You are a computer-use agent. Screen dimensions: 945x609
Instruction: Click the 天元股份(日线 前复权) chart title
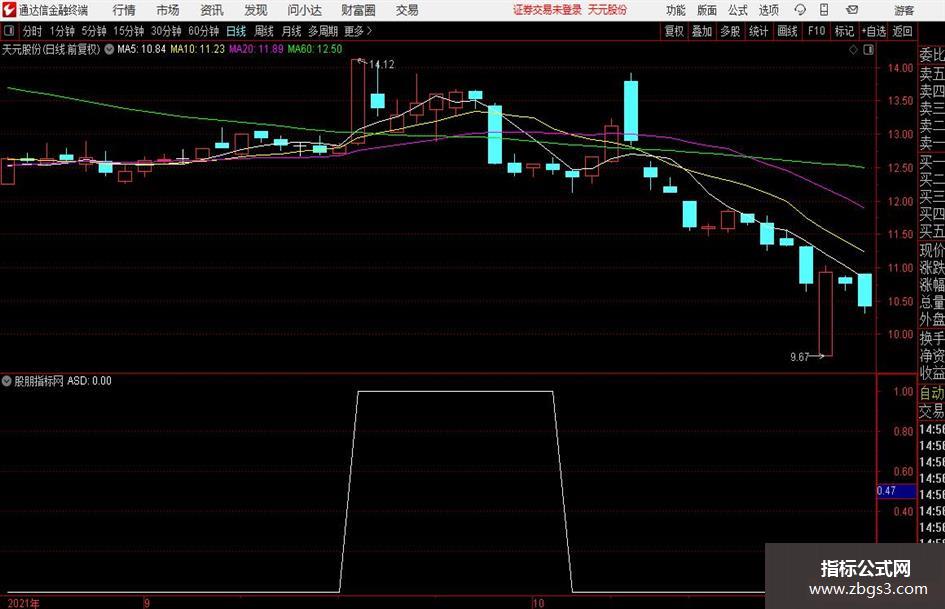coord(51,49)
